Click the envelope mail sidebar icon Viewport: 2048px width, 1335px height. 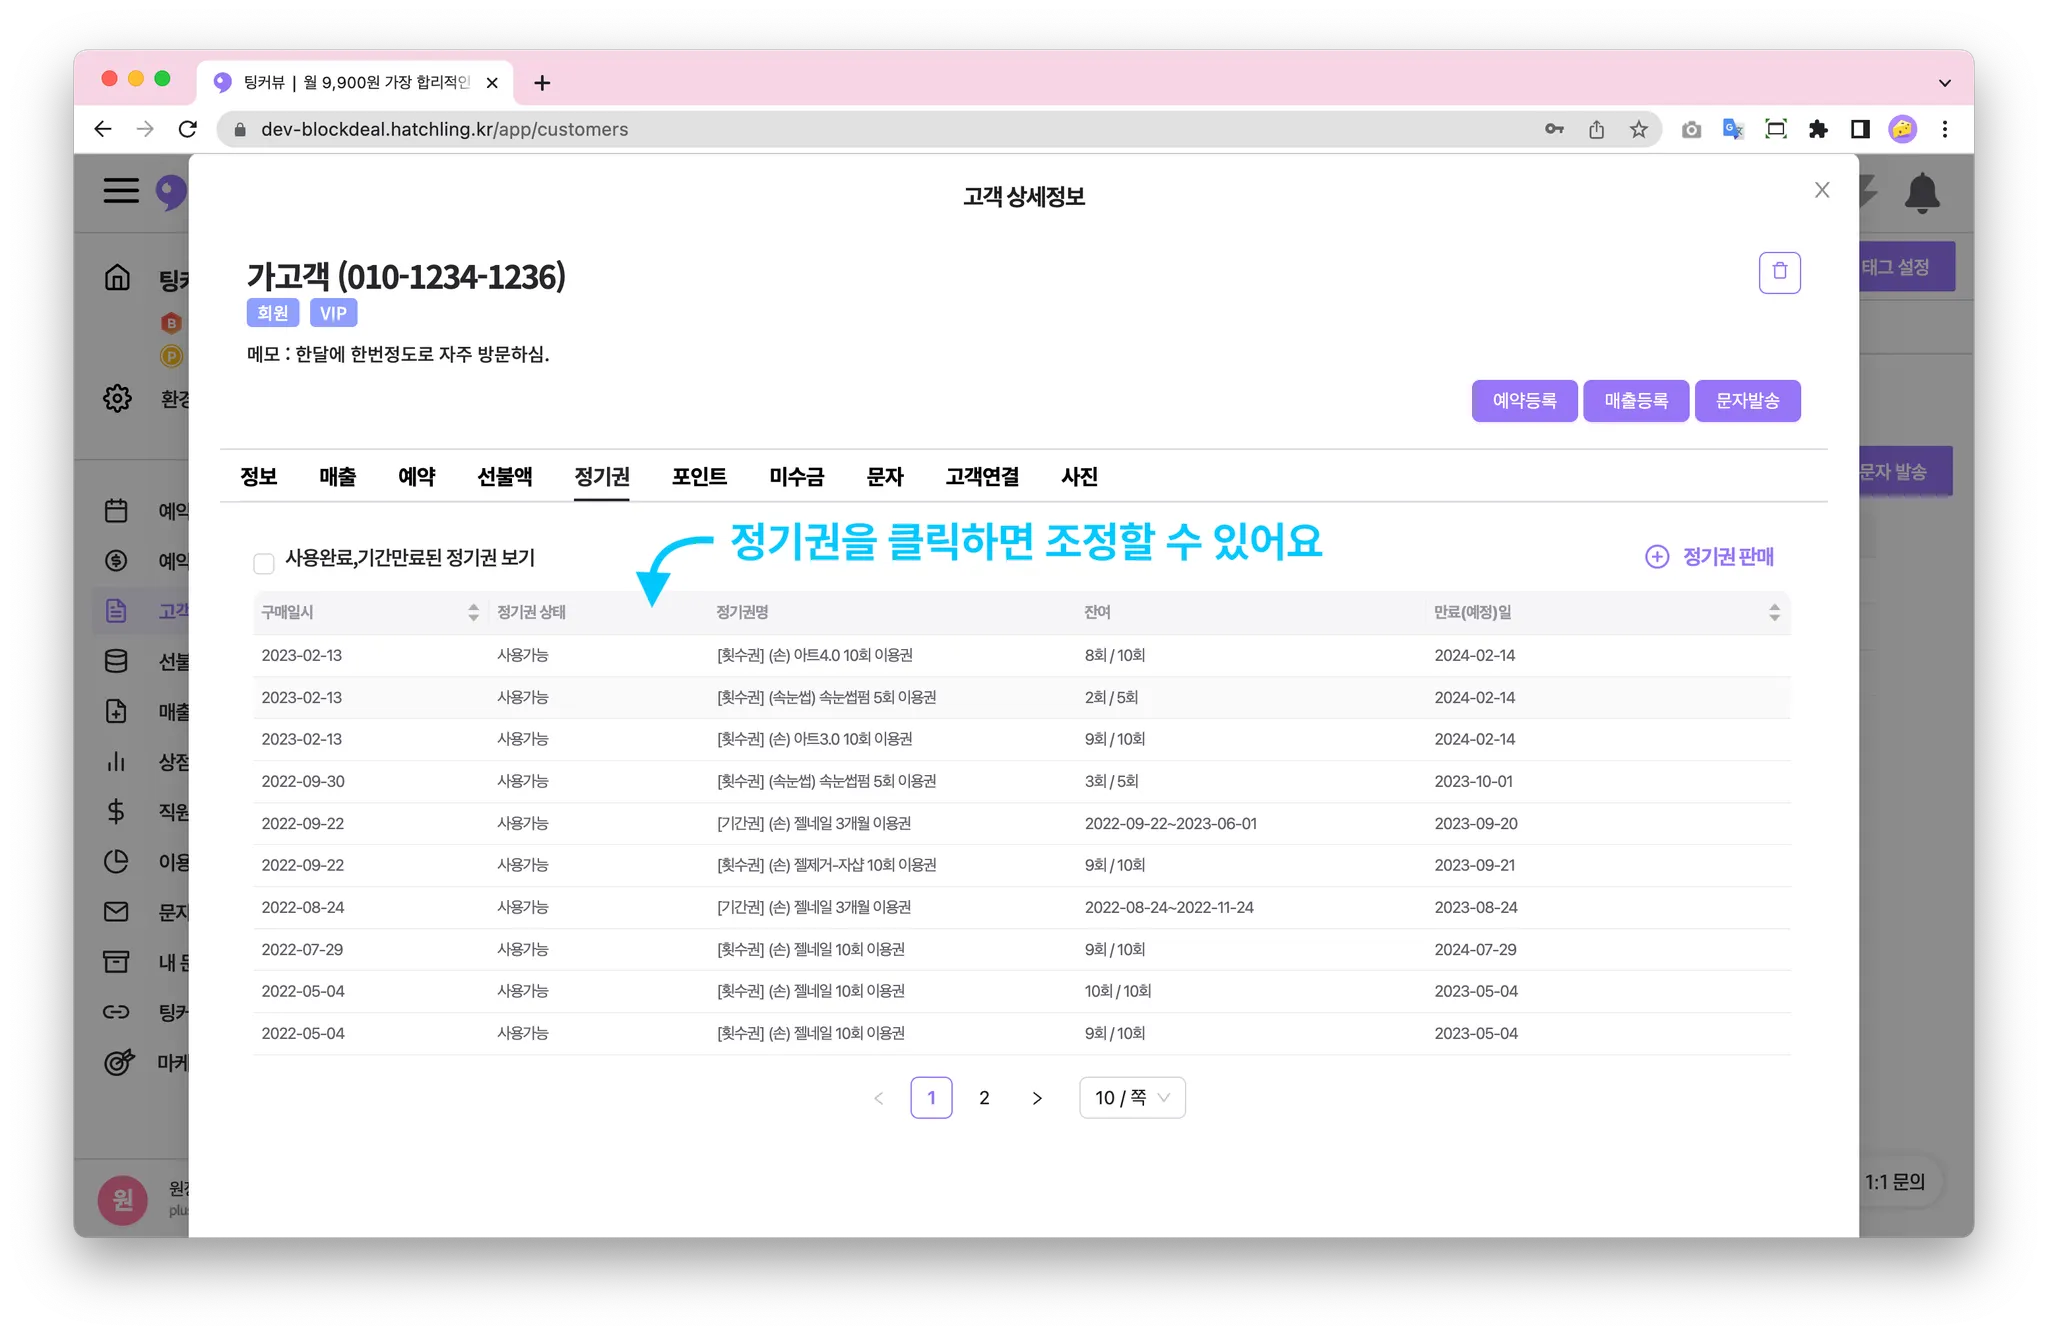point(116,911)
